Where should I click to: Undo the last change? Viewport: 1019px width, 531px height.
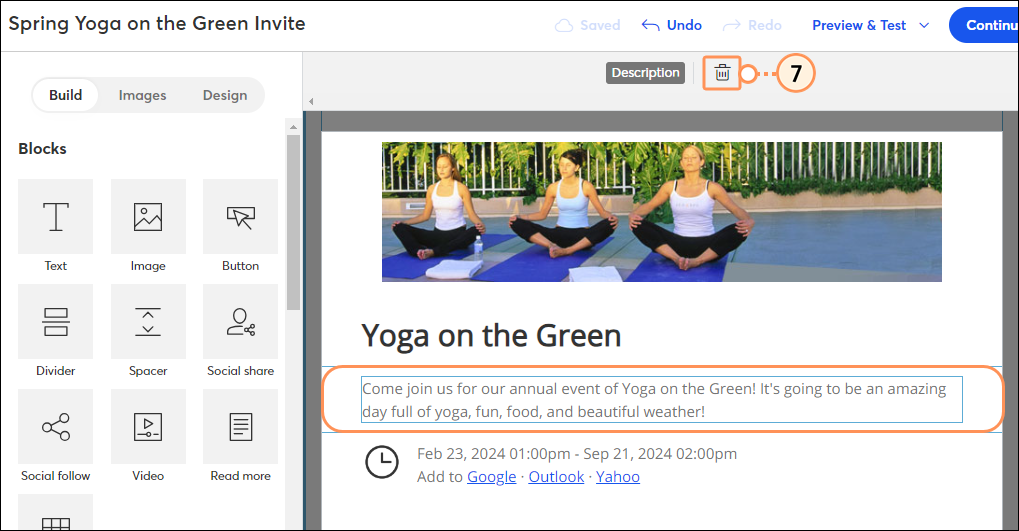click(671, 25)
